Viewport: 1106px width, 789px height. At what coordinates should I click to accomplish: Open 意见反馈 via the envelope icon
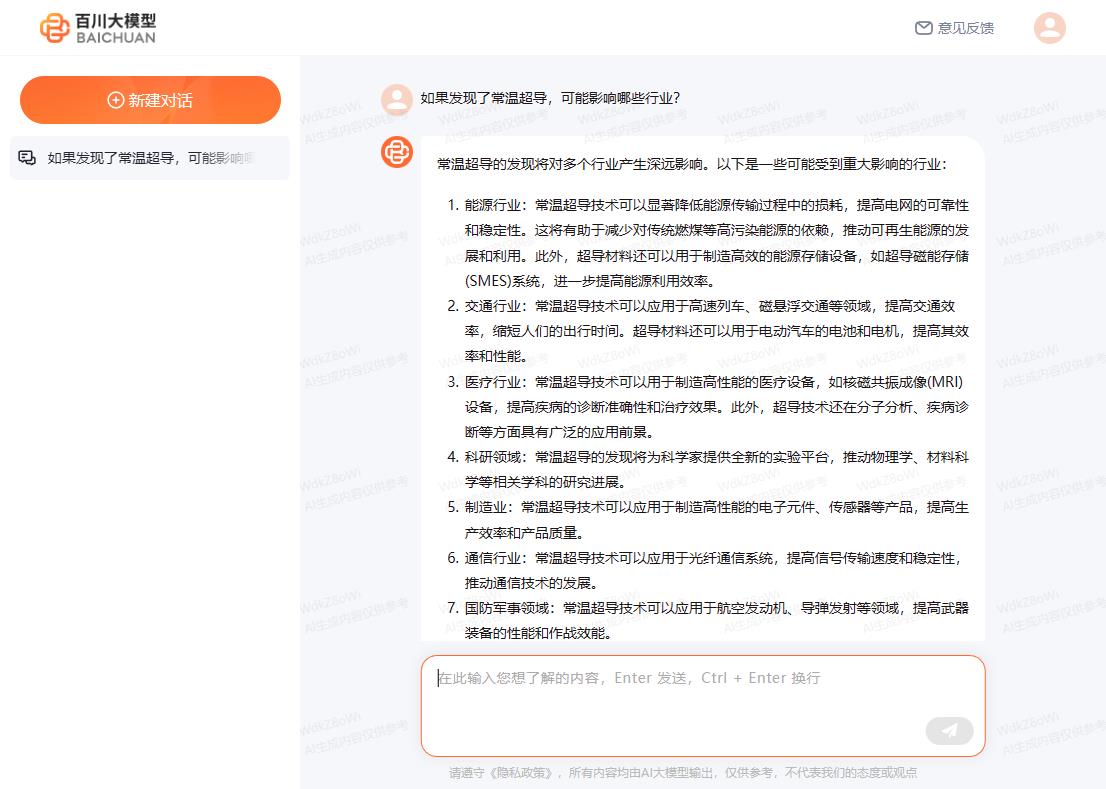[923, 28]
